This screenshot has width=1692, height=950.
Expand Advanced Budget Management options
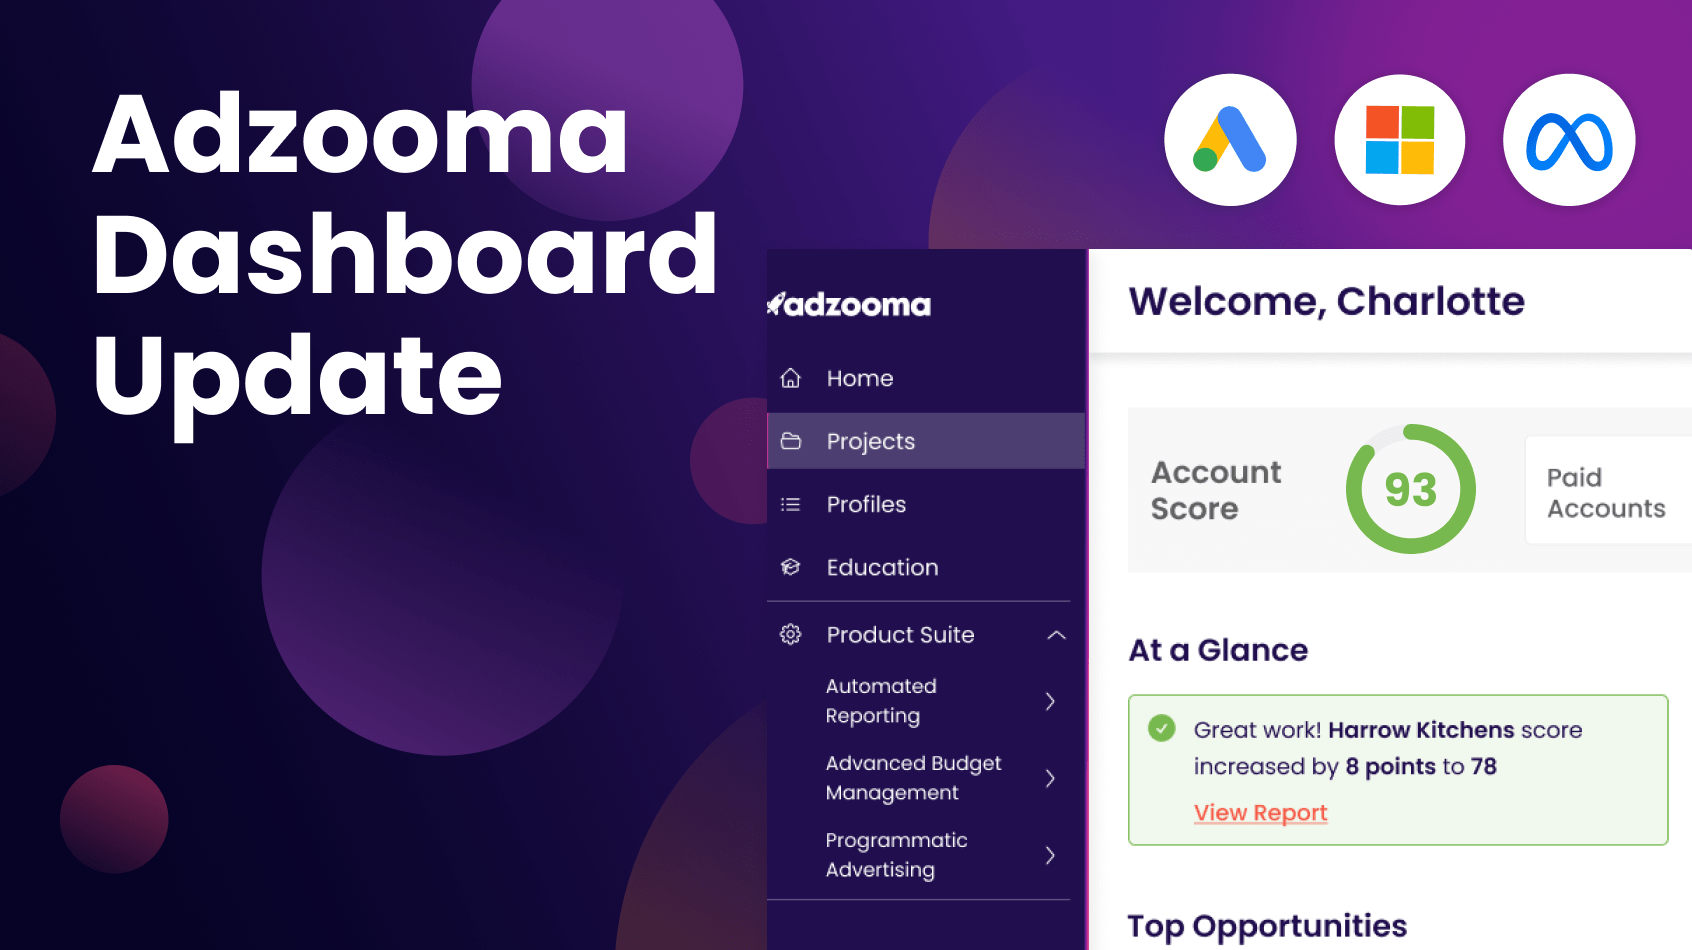tap(1050, 778)
